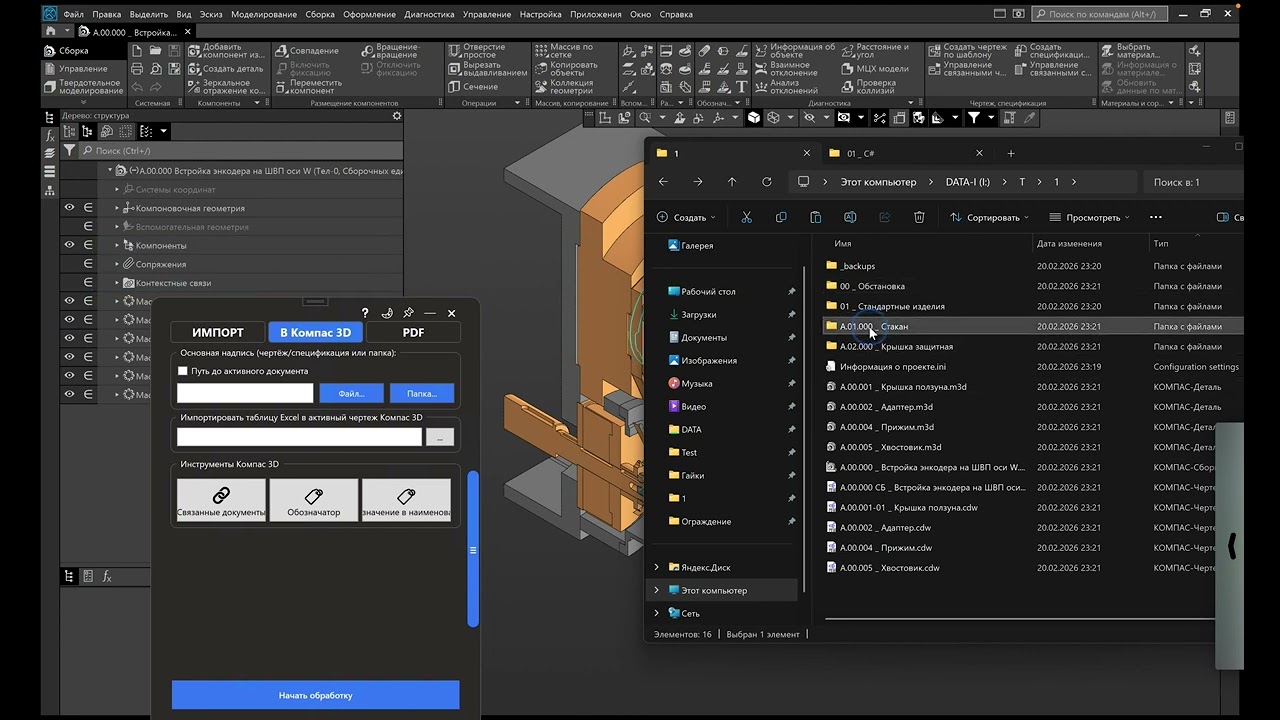1280x720 pixels.
Task: Click the Explorer refresh arrow icon
Action: [x=766, y=182]
